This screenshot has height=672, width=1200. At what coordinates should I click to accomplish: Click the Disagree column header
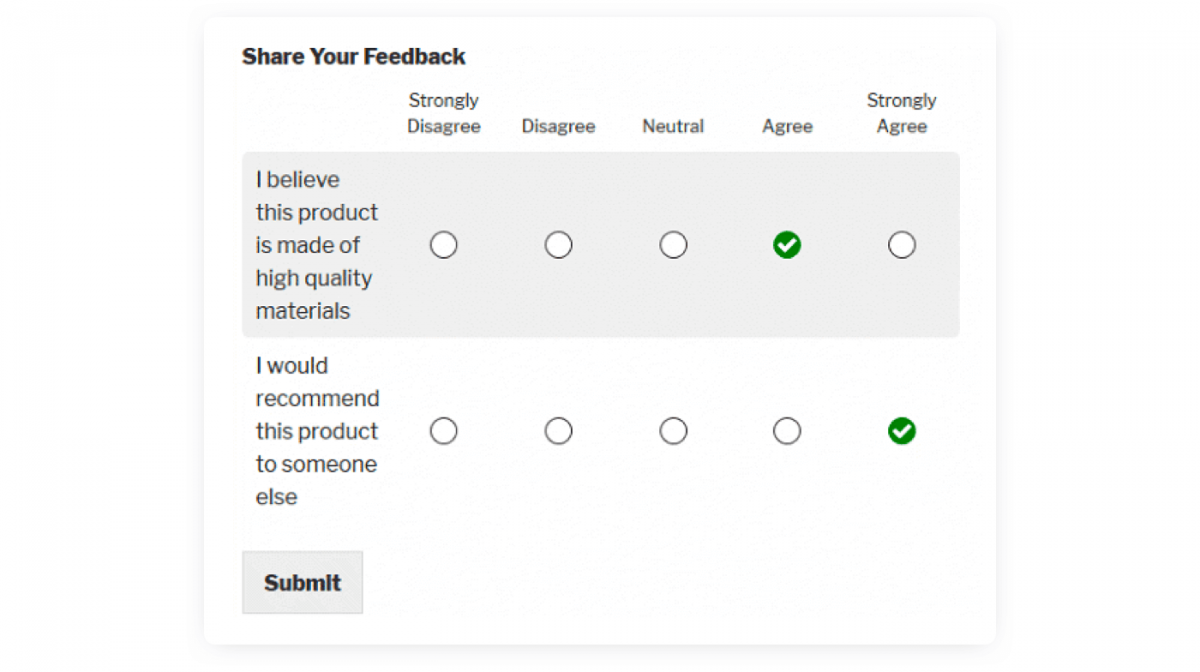coord(559,126)
